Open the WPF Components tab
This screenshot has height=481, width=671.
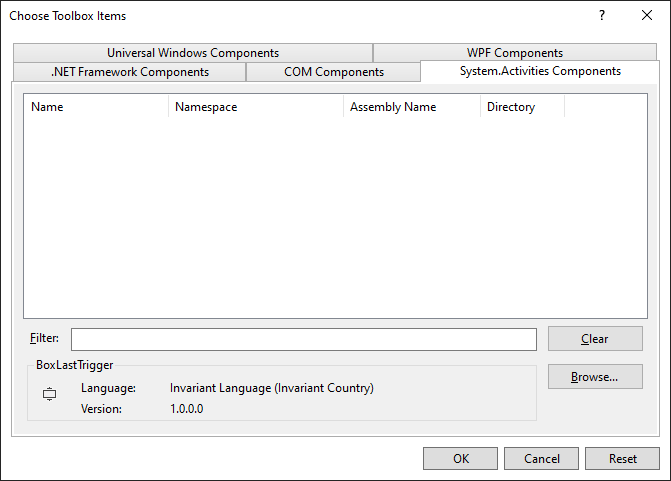tap(514, 53)
